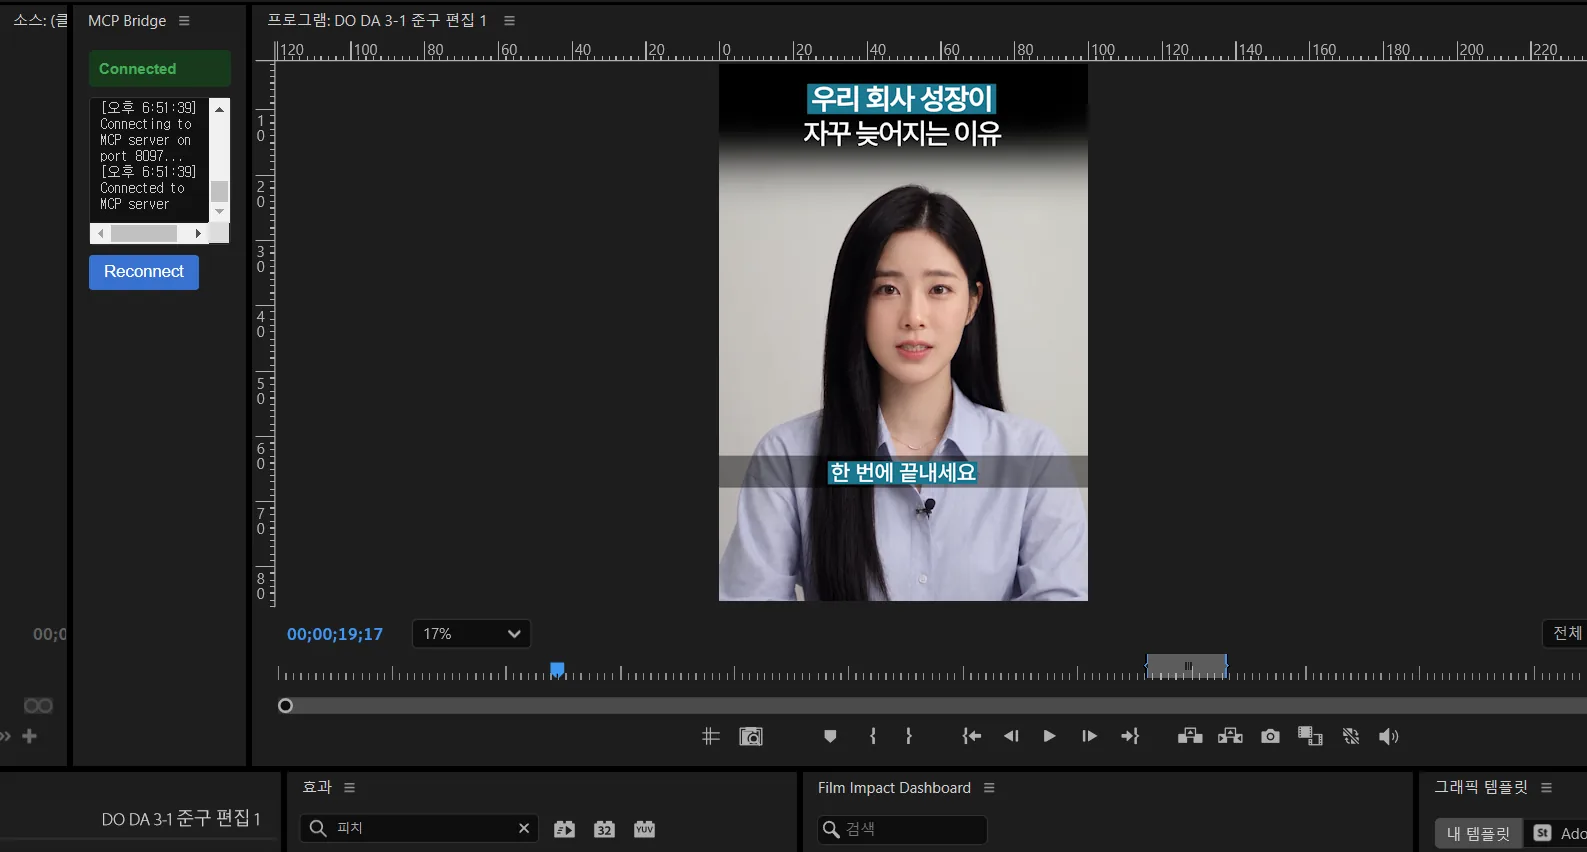Click the loop infinity icon in Source panel
1587x852 pixels.
pos(38,706)
